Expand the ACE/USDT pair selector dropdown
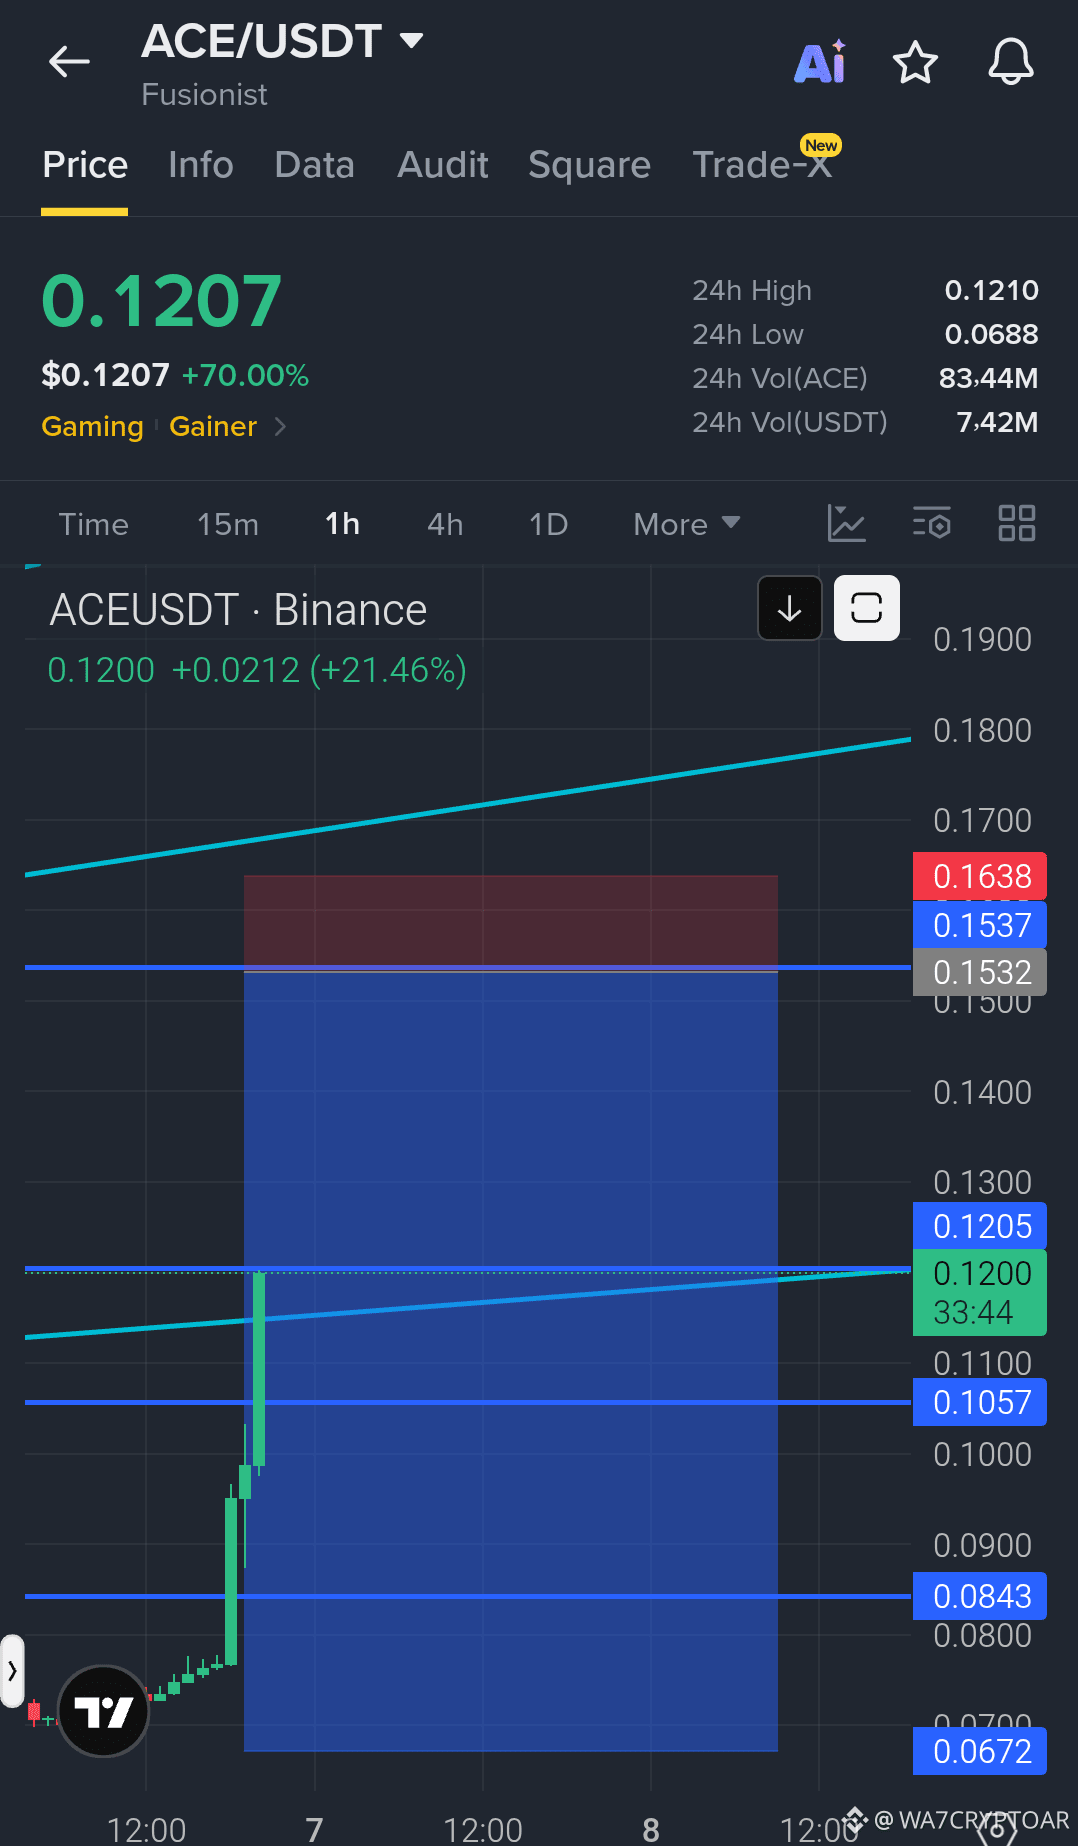Screen dimensions: 1078x1846 click(411, 41)
